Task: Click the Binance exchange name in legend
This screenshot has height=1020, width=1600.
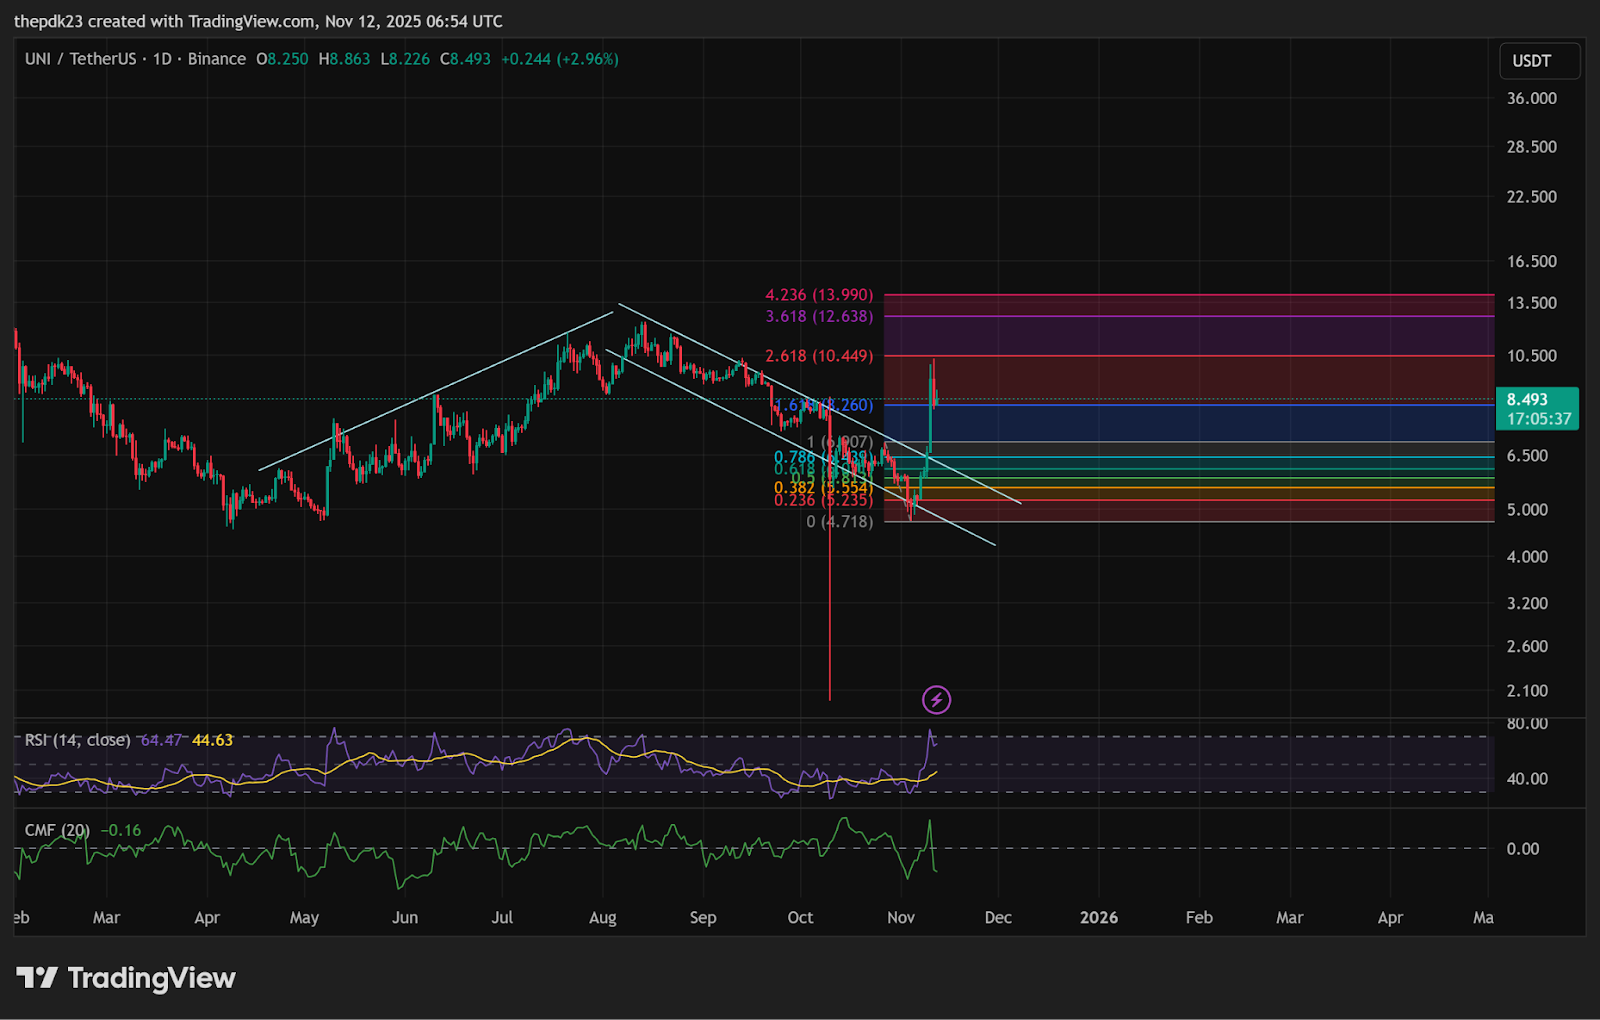Action: (x=216, y=59)
